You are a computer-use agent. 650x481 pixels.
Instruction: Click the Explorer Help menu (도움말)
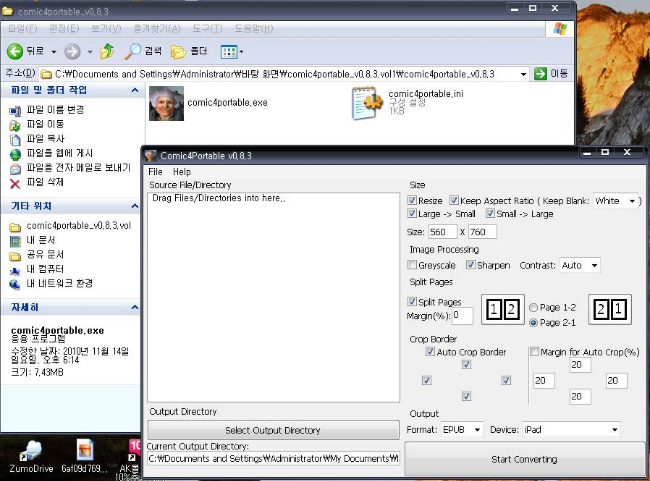point(254,29)
